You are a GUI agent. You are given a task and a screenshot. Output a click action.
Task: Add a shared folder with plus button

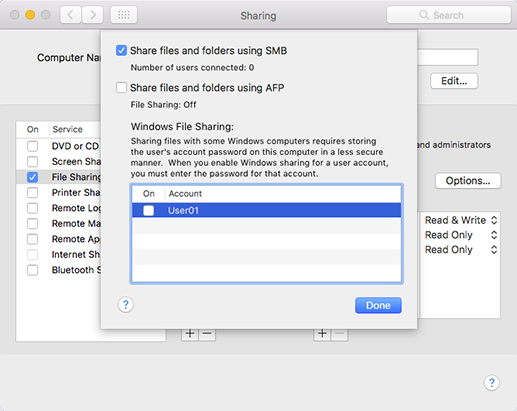tap(190, 334)
